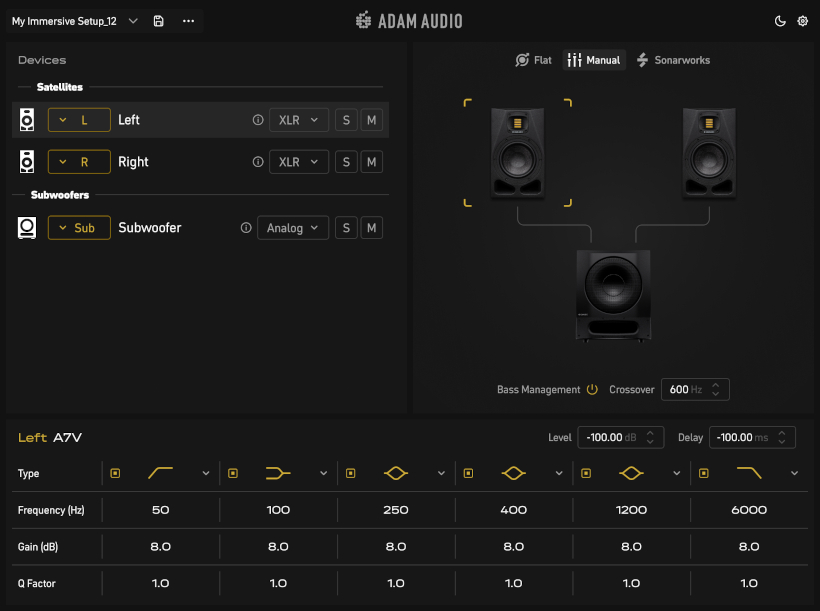Toggle the 6000 Hz filter band enable
Viewport: 820px width, 611px height.
point(703,473)
